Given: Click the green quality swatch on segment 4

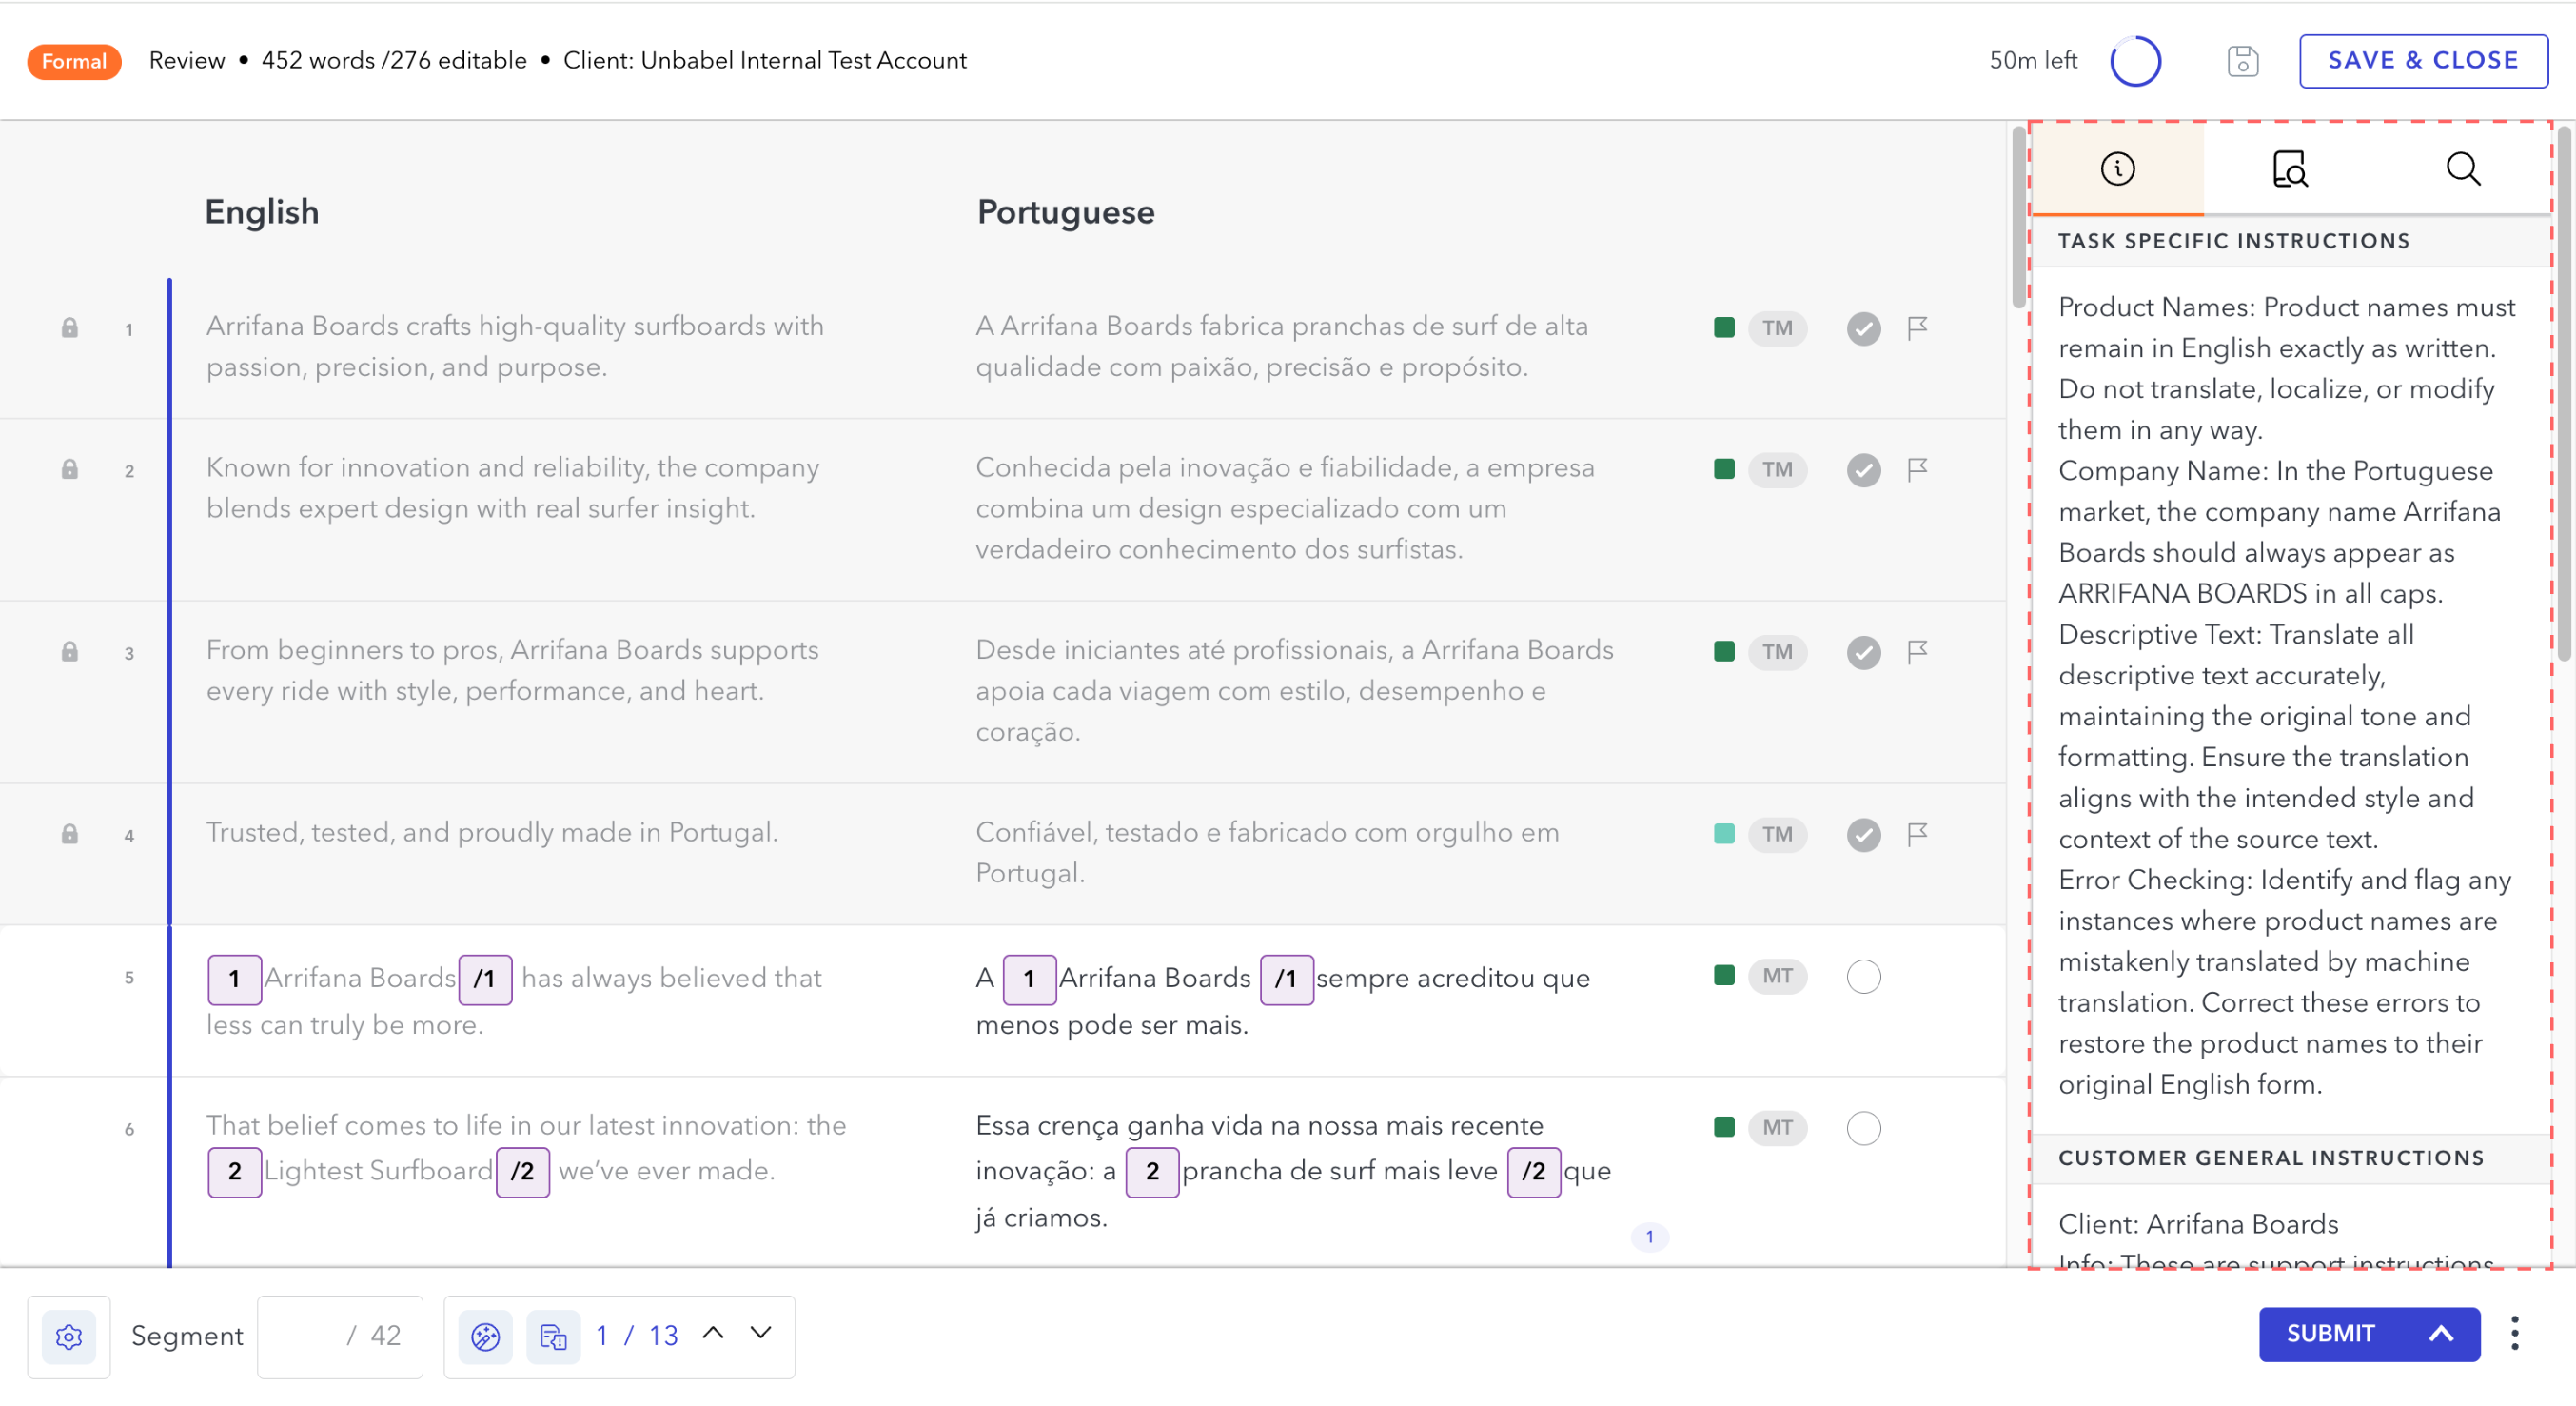Looking at the screenshot, I should (x=1723, y=833).
